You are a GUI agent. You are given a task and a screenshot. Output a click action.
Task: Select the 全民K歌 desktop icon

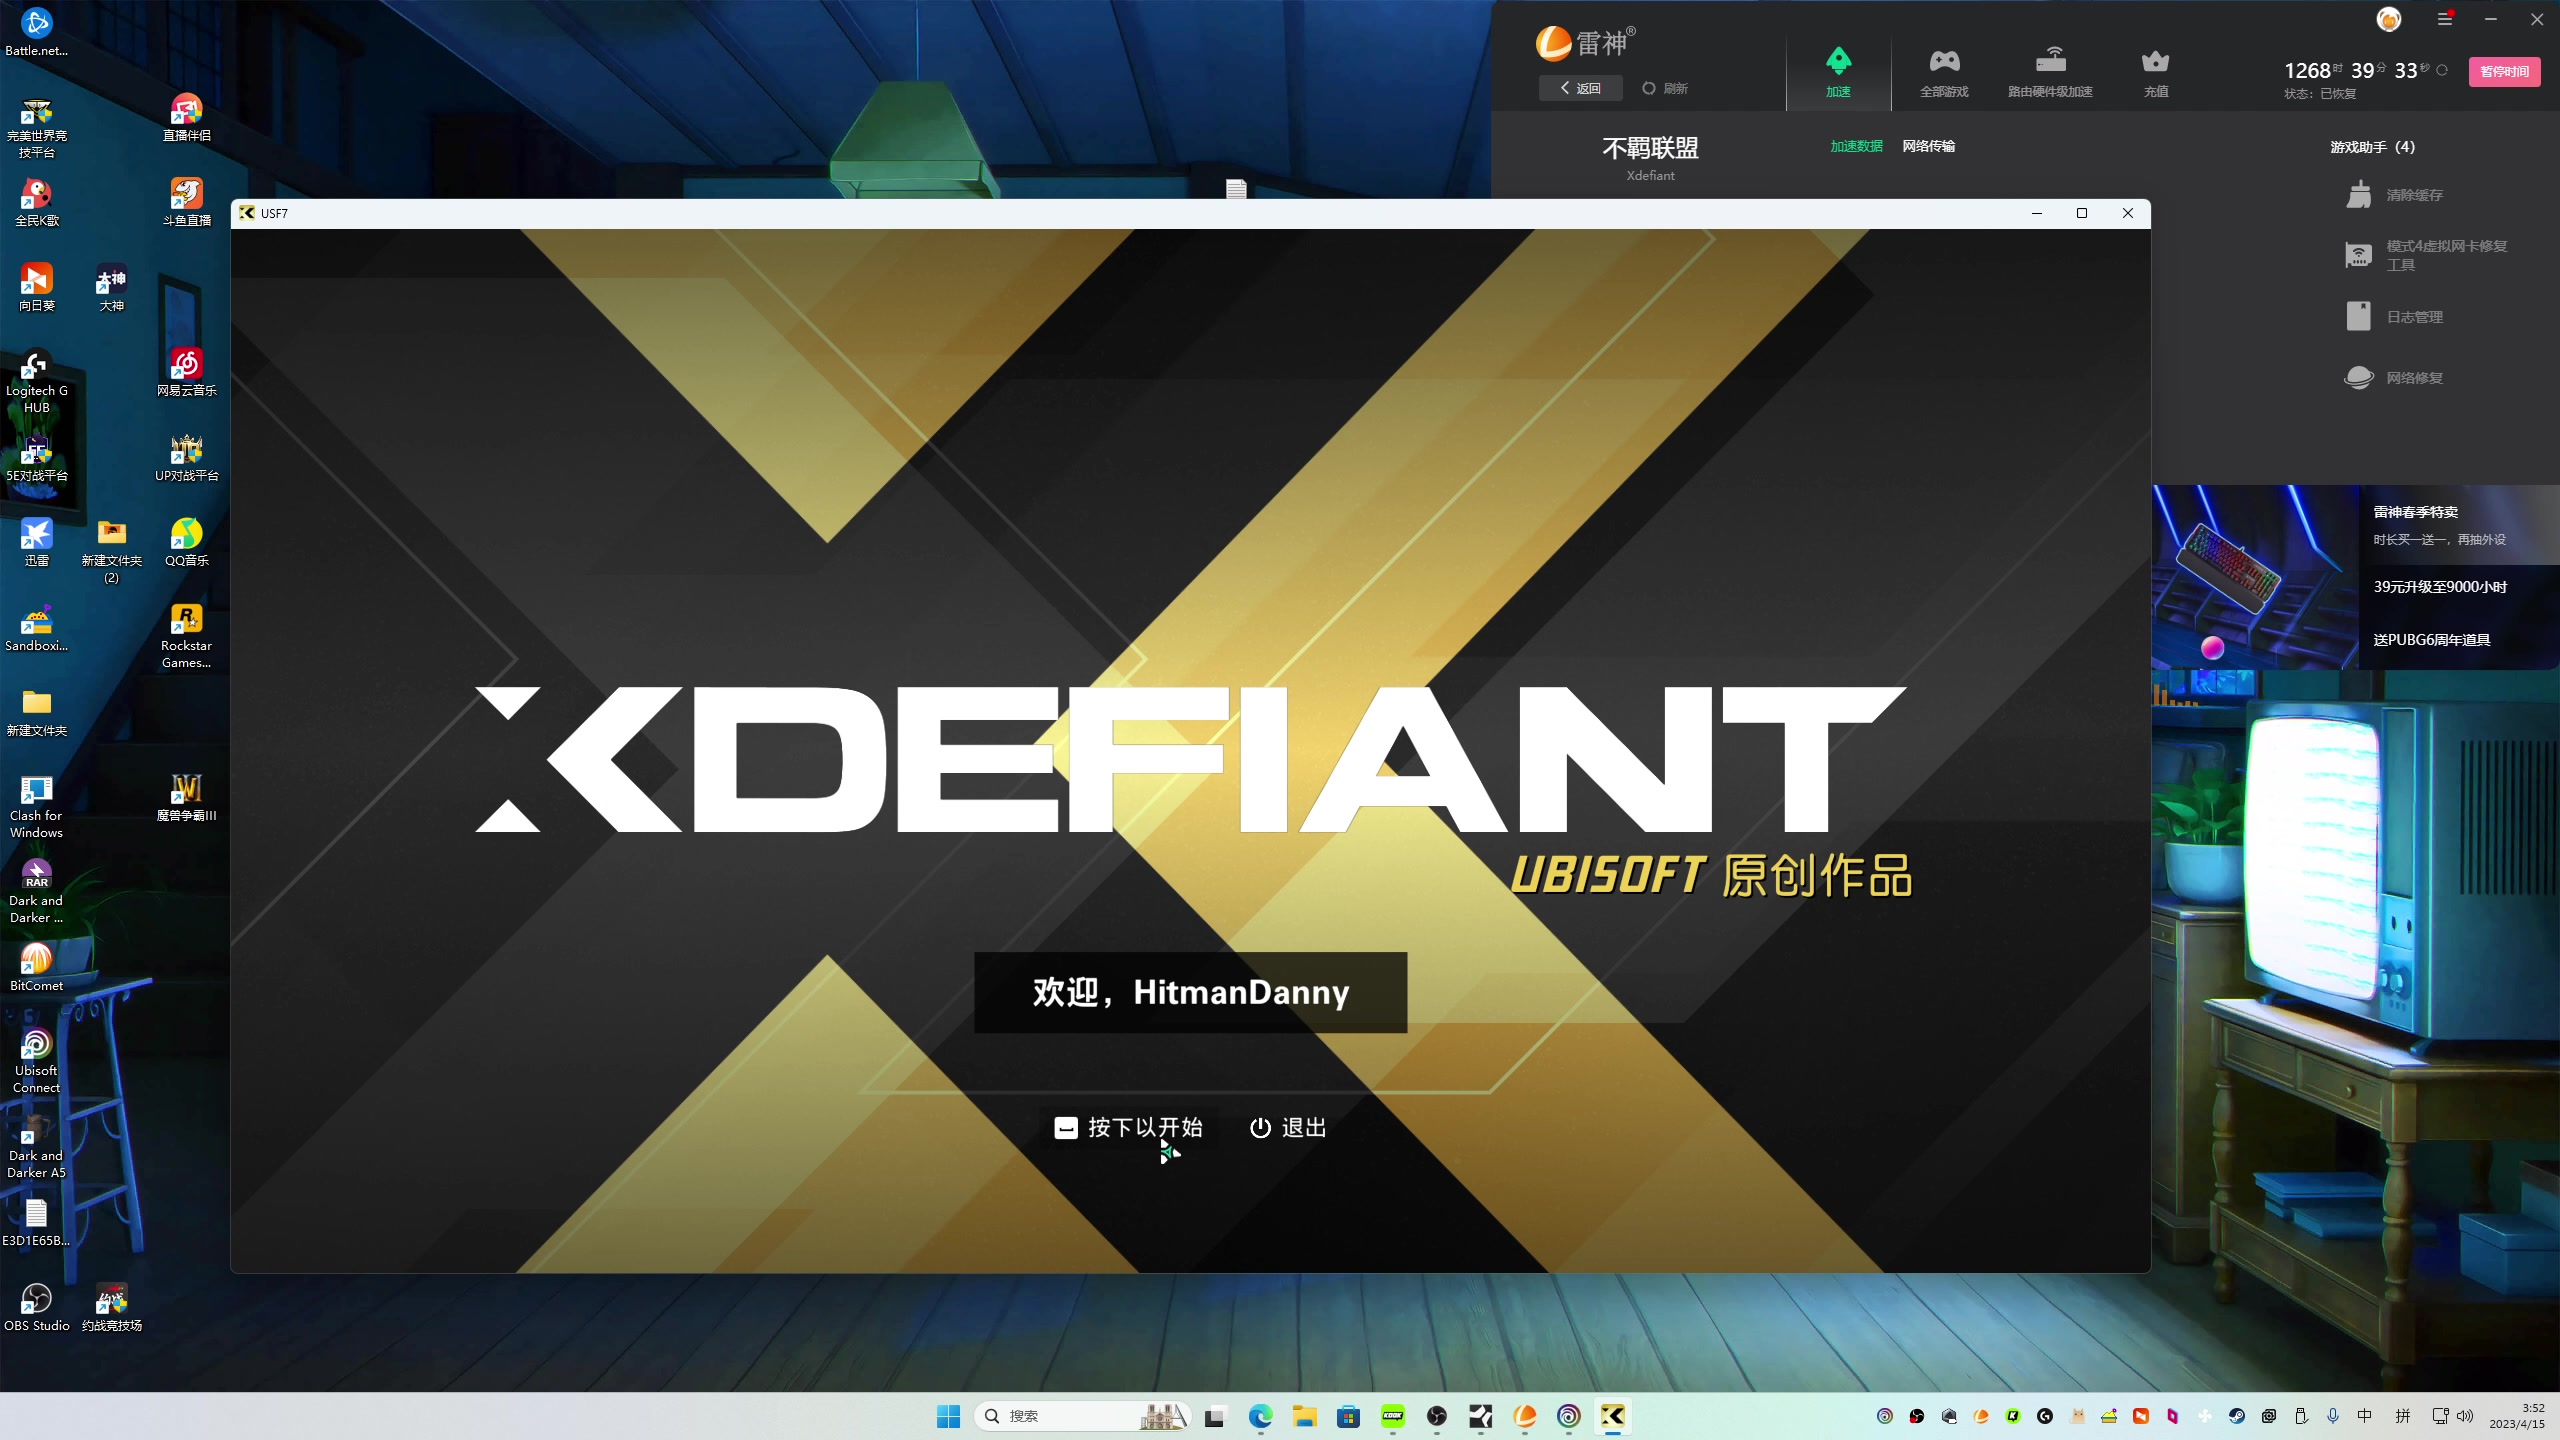tap(37, 202)
